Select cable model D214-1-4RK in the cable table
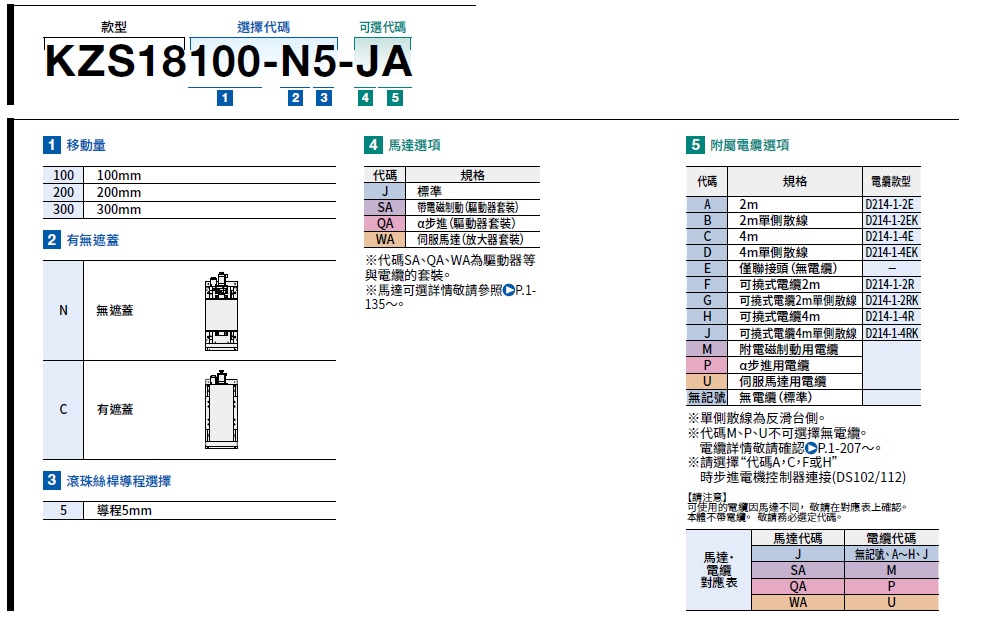Image resolution: width=999 pixels, height=617 pixels. click(x=890, y=333)
